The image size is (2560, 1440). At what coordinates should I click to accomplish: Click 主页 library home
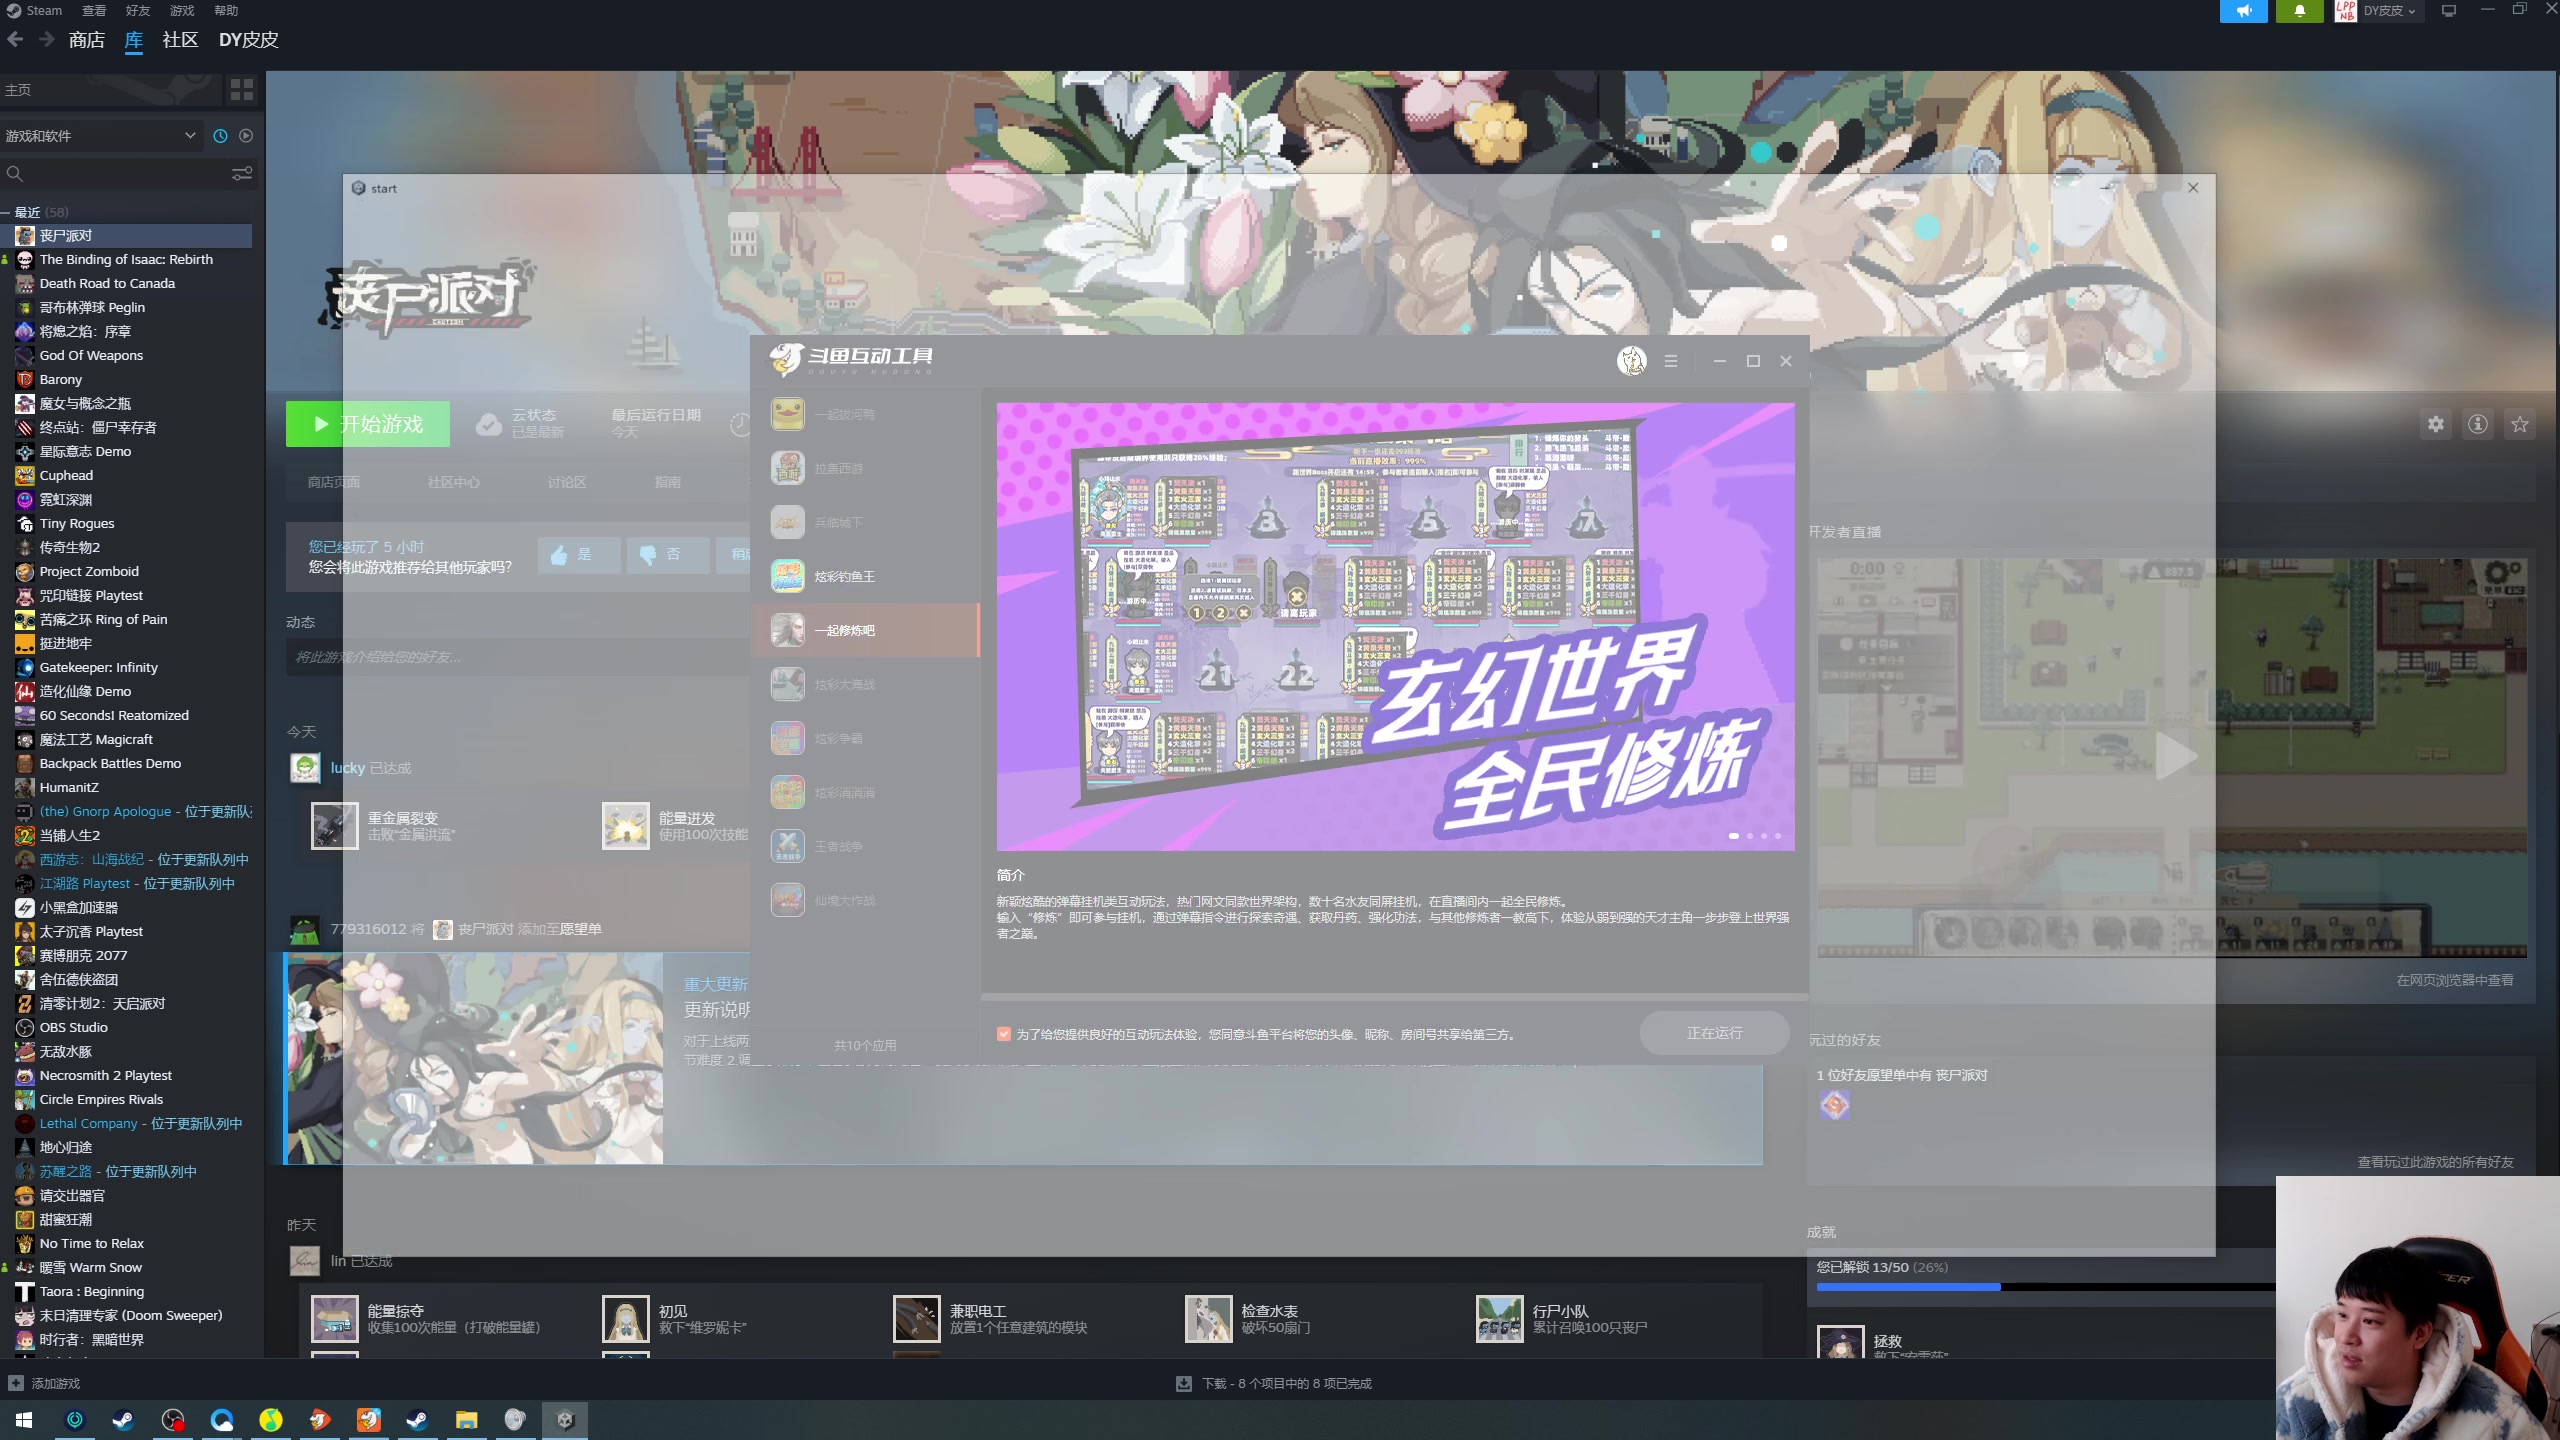[110, 90]
